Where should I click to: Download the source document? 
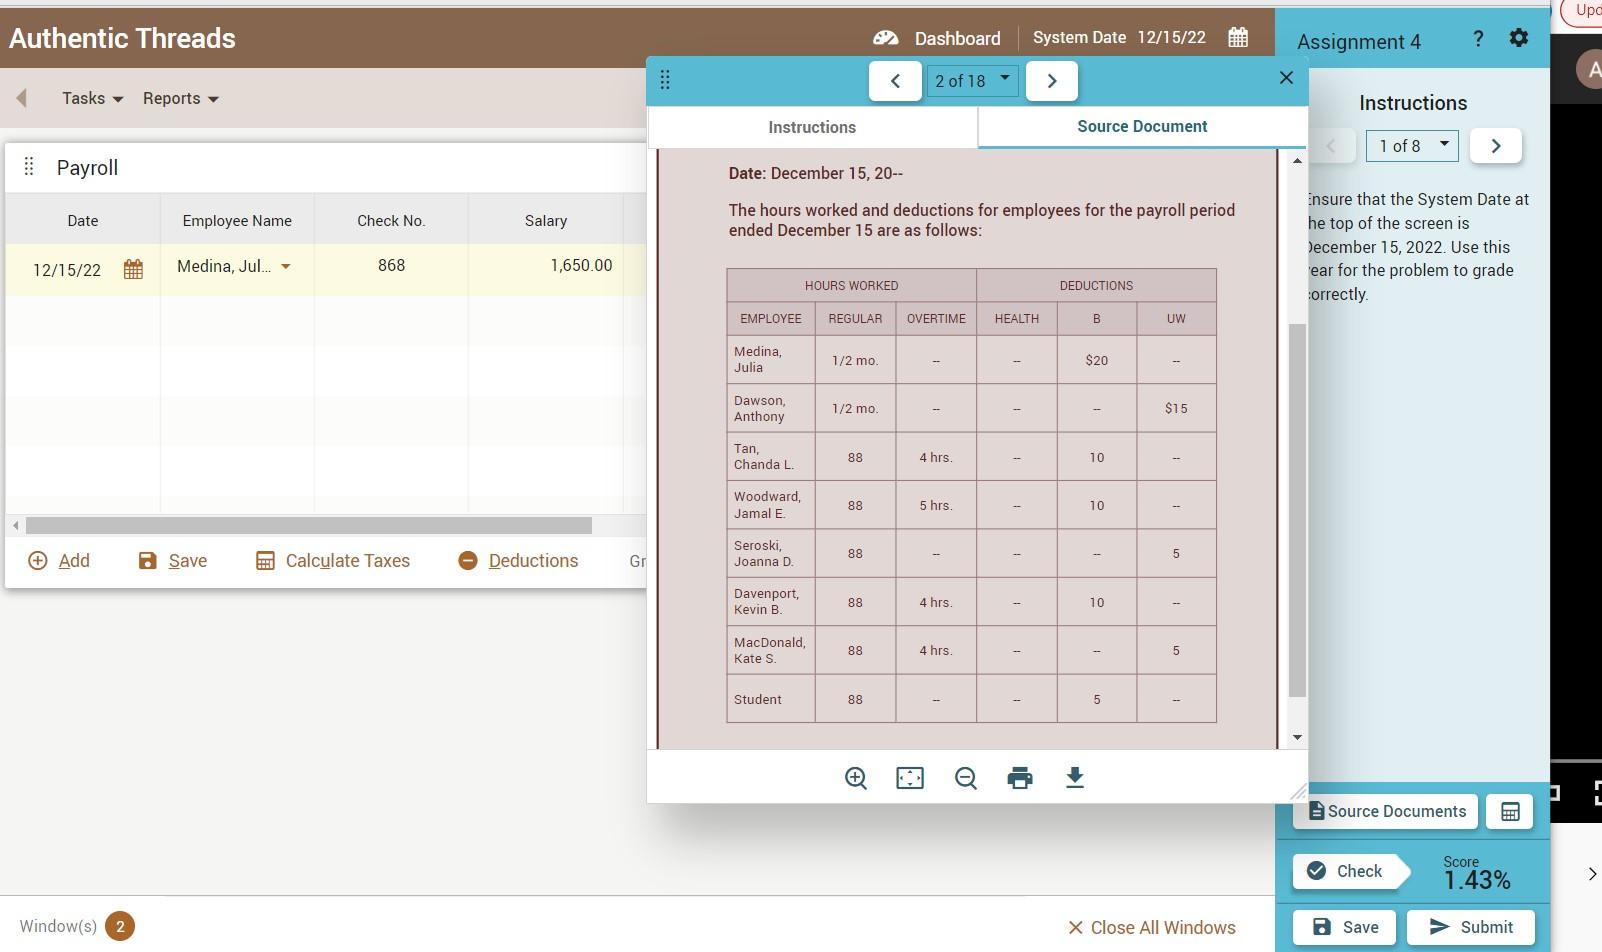point(1074,777)
